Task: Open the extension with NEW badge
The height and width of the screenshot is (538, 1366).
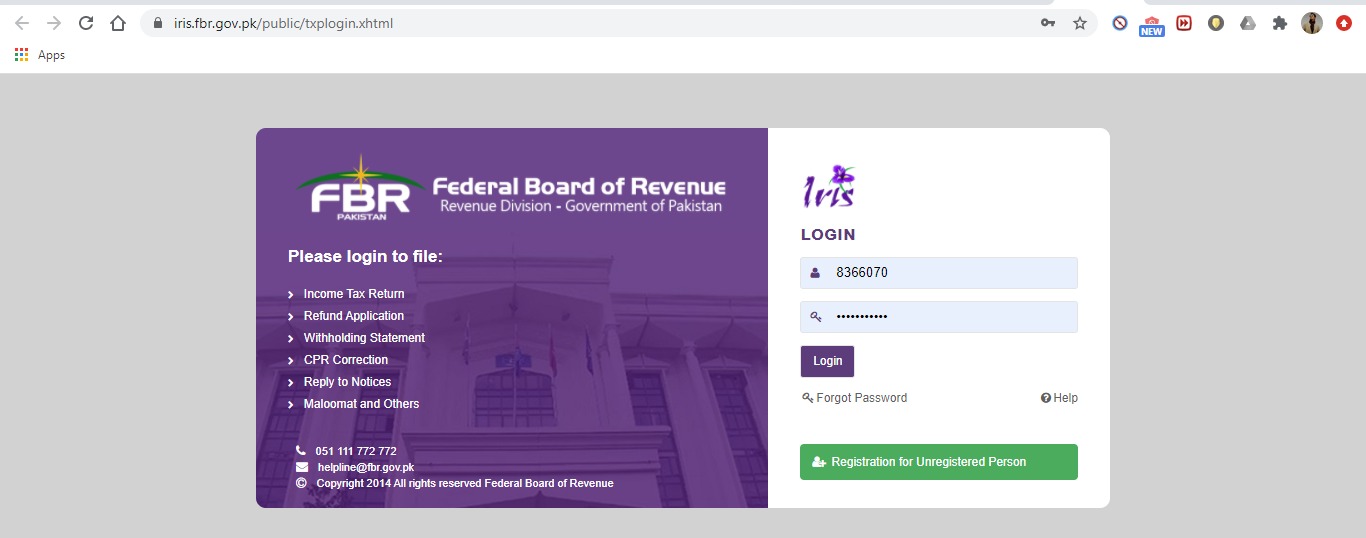Action: click(x=1152, y=24)
